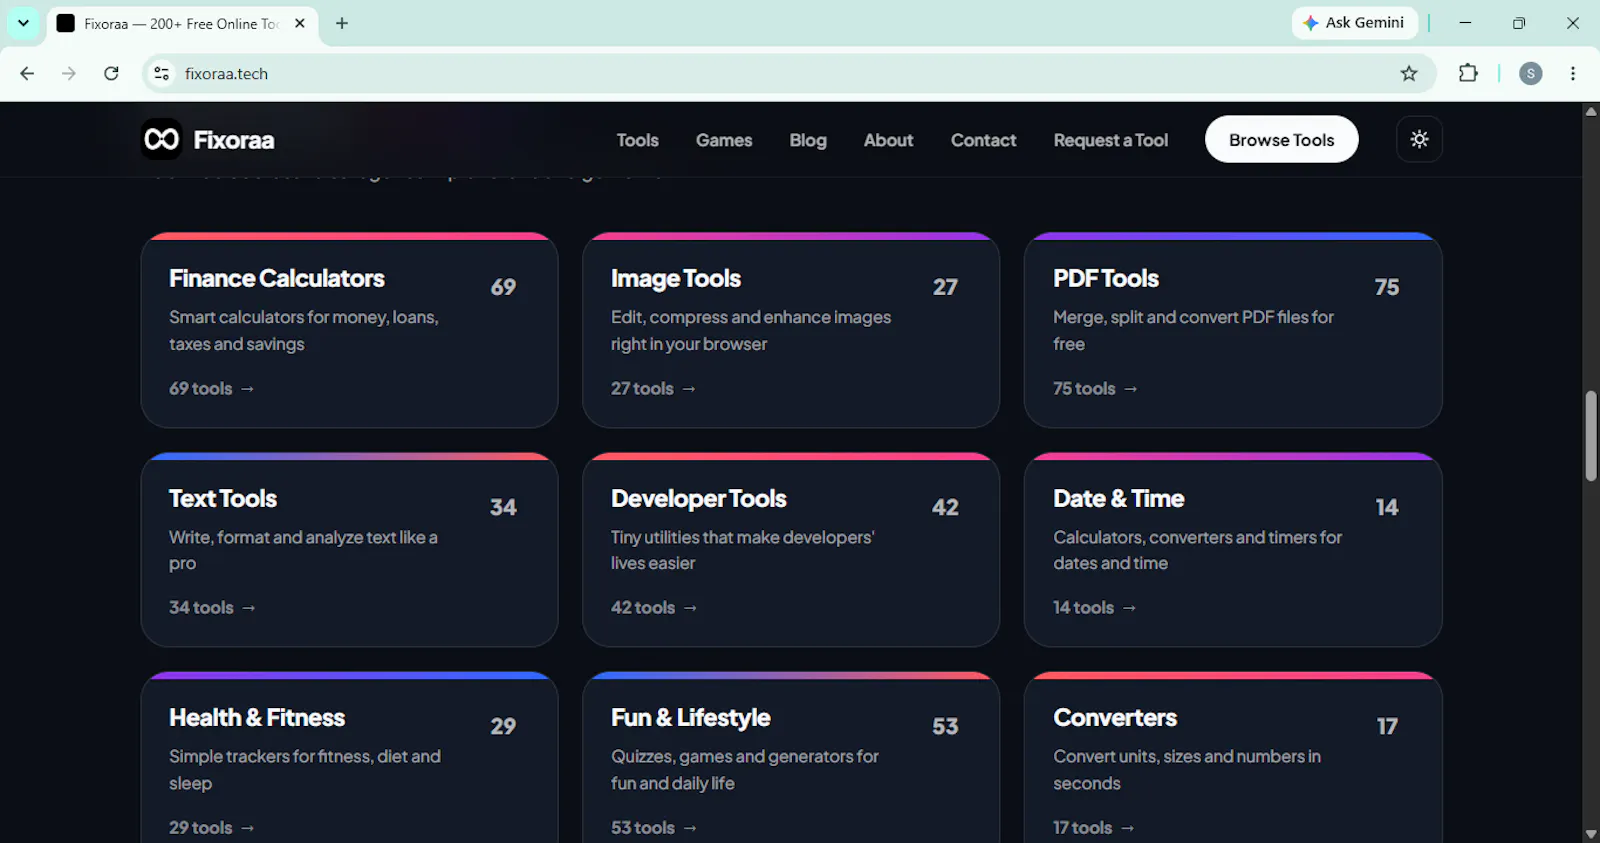Viewport: 1600px width, 843px height.
Task: Follow the '14 tools →' link
Action: pos(1094,607)
